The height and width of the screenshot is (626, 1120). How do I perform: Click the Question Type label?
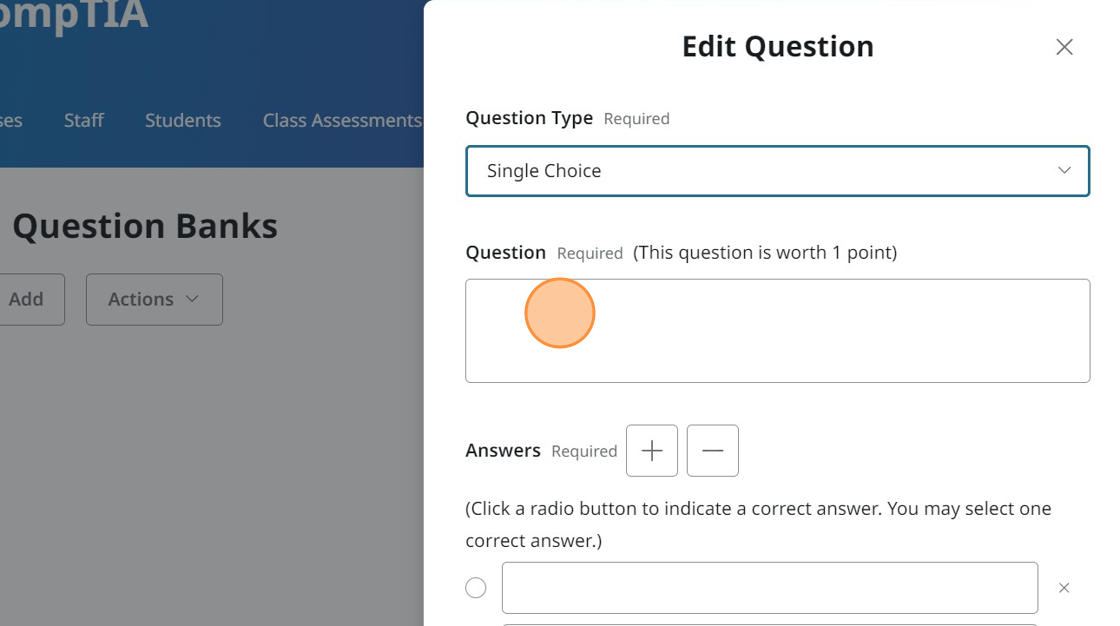click(x=529, y=118)
